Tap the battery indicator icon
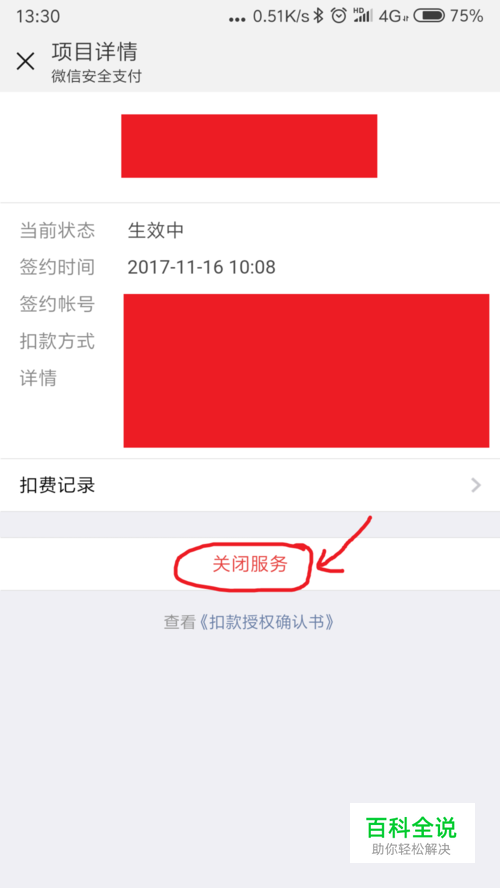Viewport: 500px width, 888px height. click(429, 16)
